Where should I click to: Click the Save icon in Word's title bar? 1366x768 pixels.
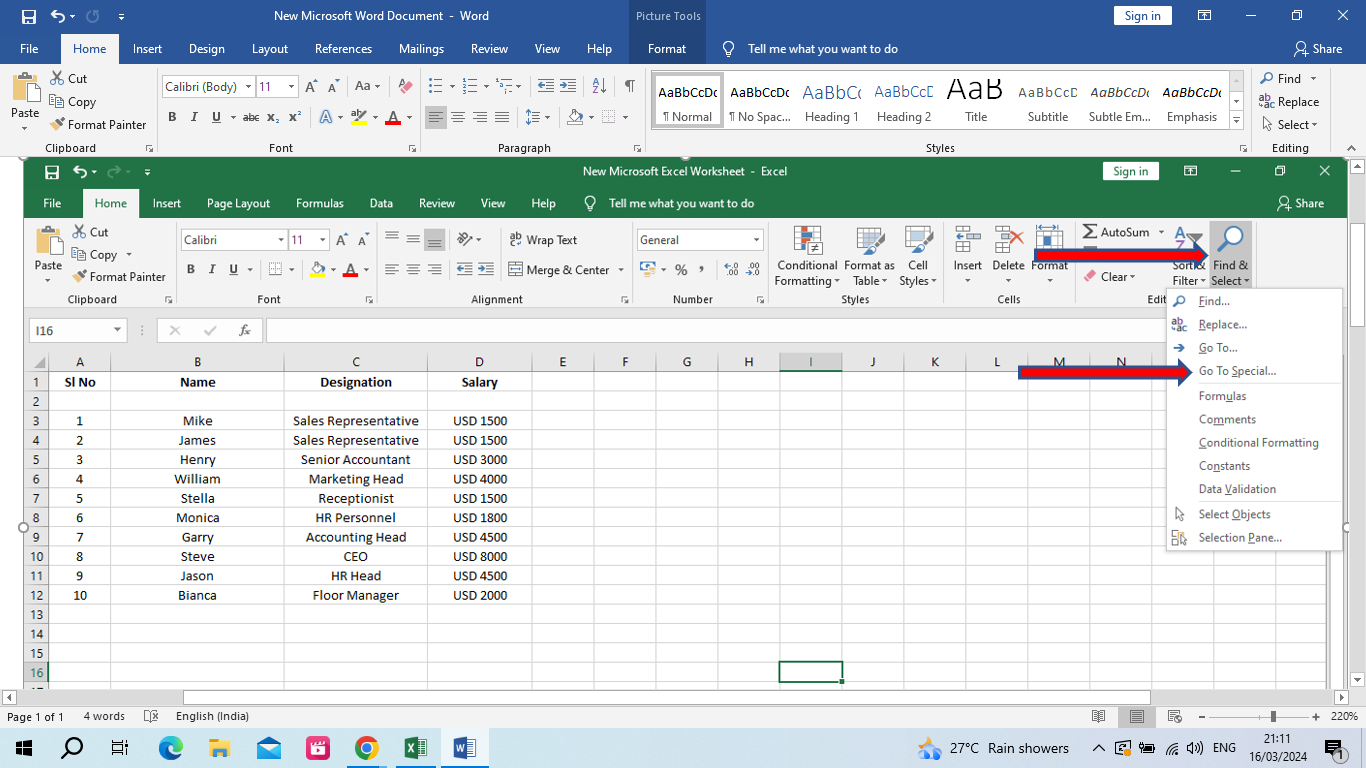[29, 16]
